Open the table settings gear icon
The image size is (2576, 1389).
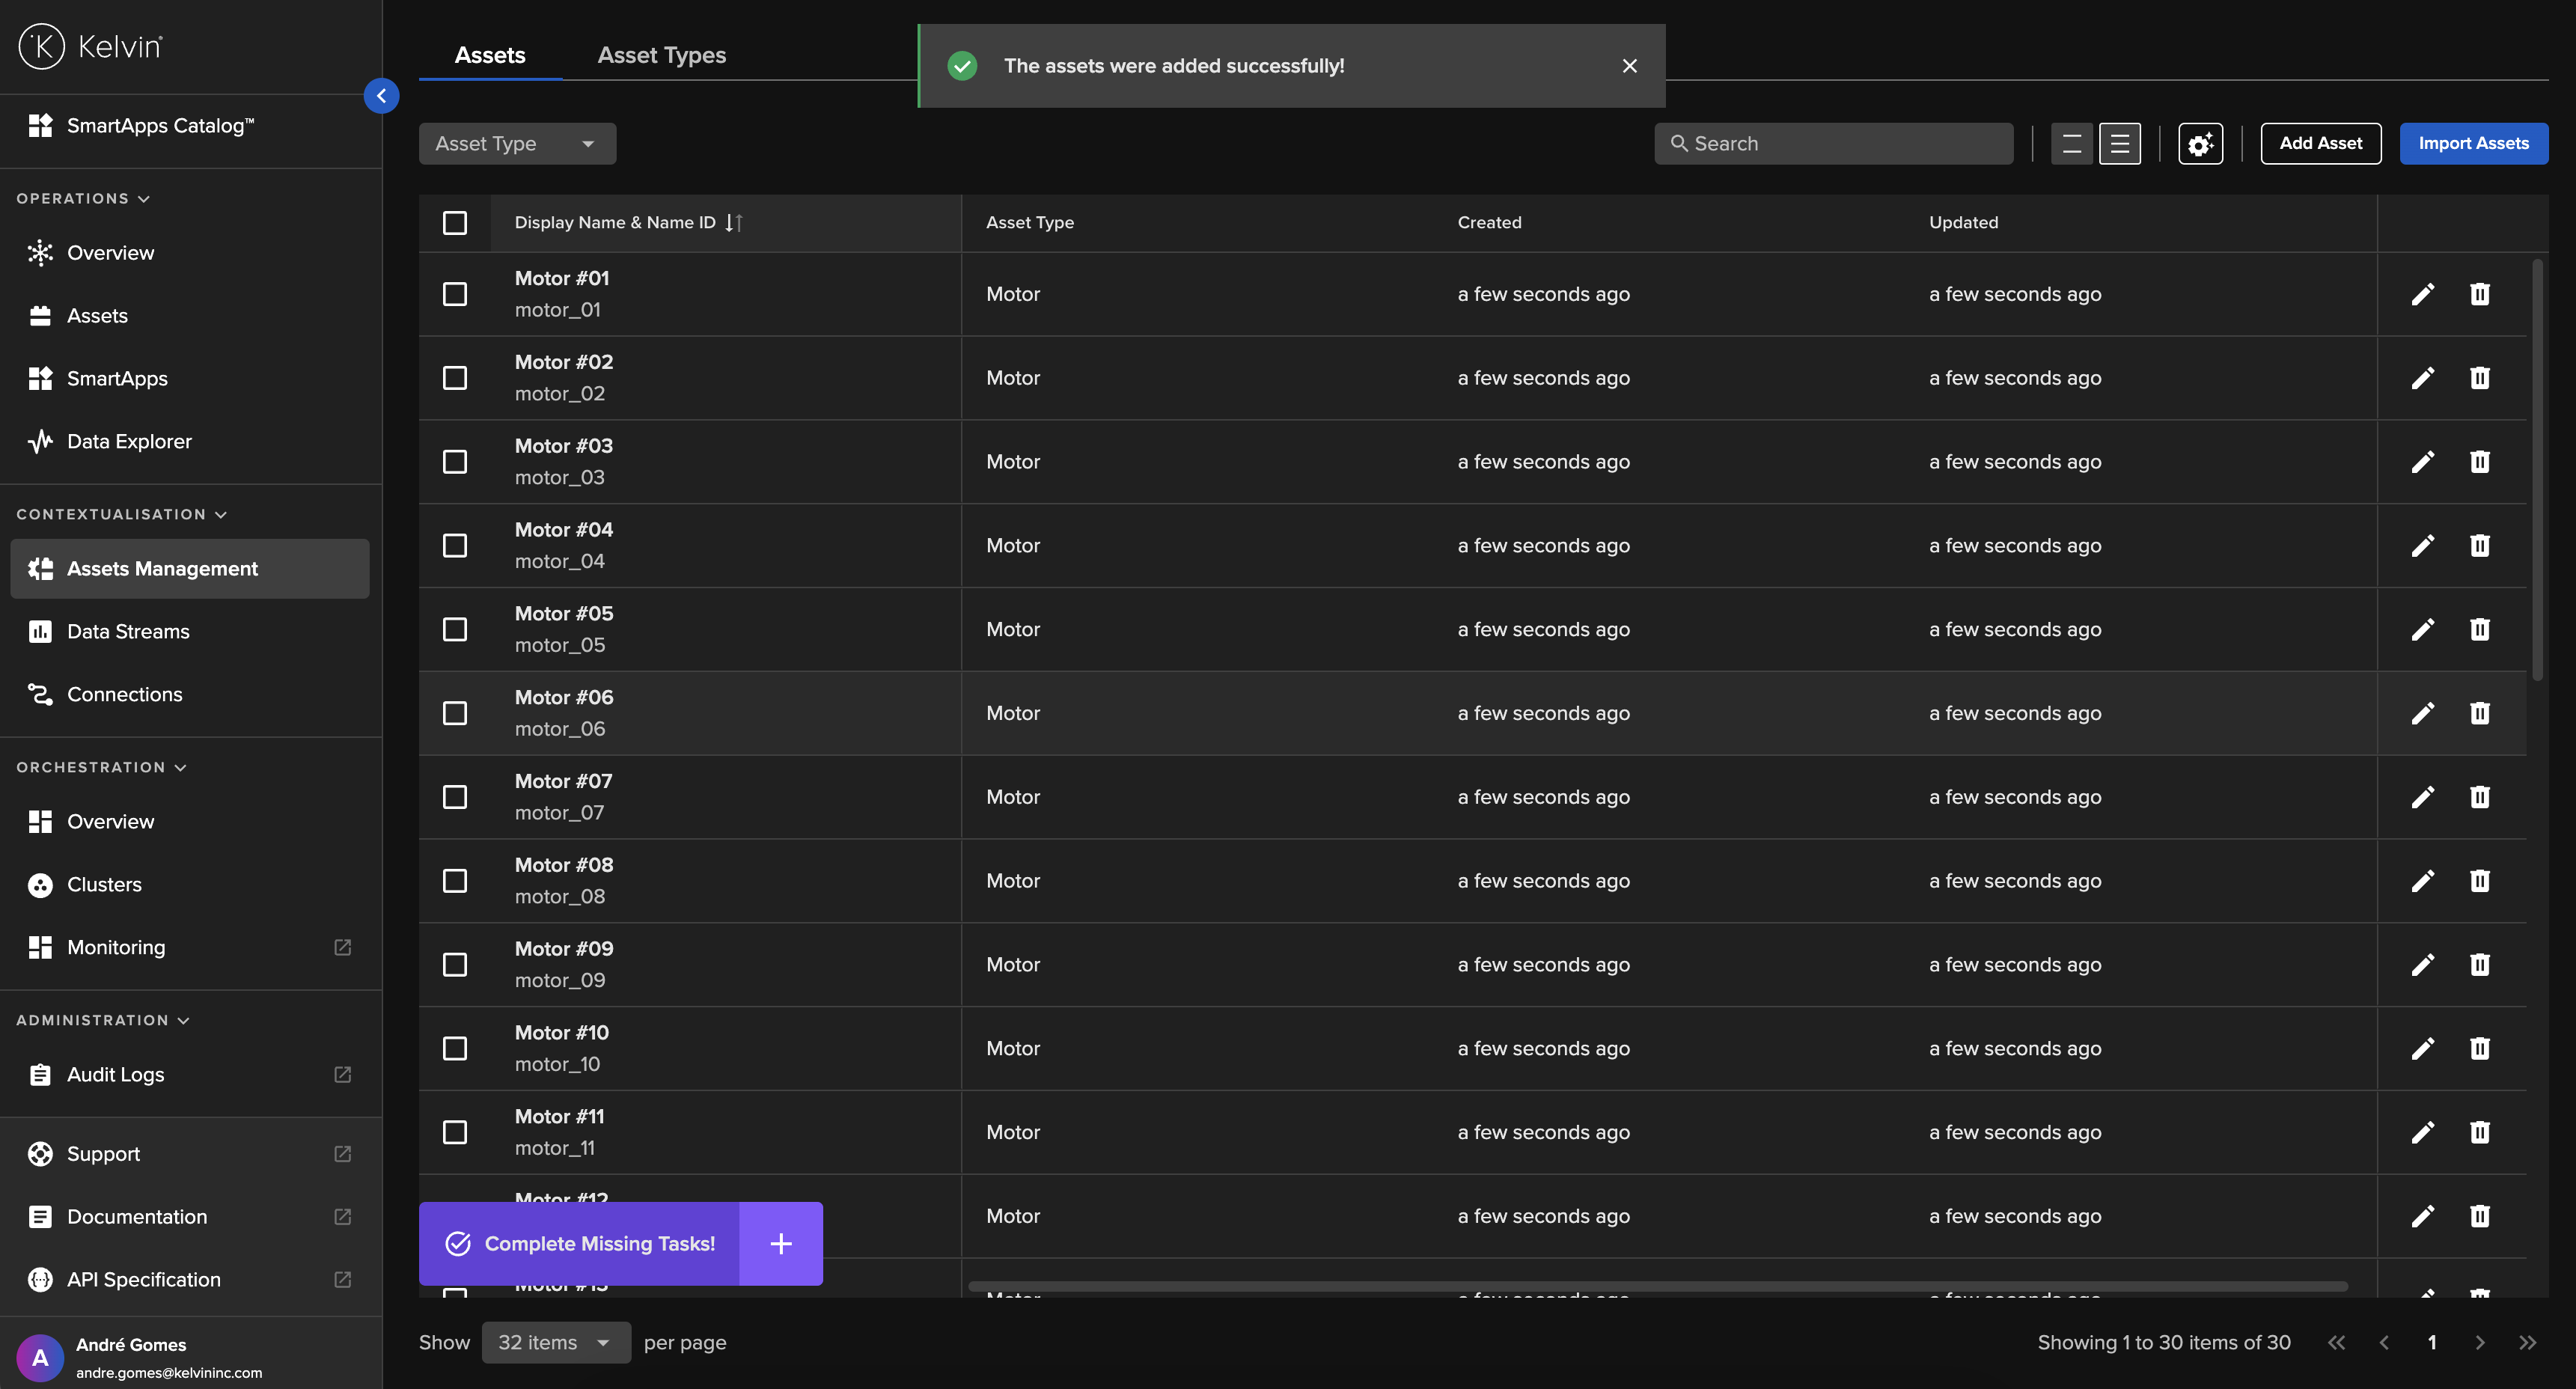pos(2200,143)
